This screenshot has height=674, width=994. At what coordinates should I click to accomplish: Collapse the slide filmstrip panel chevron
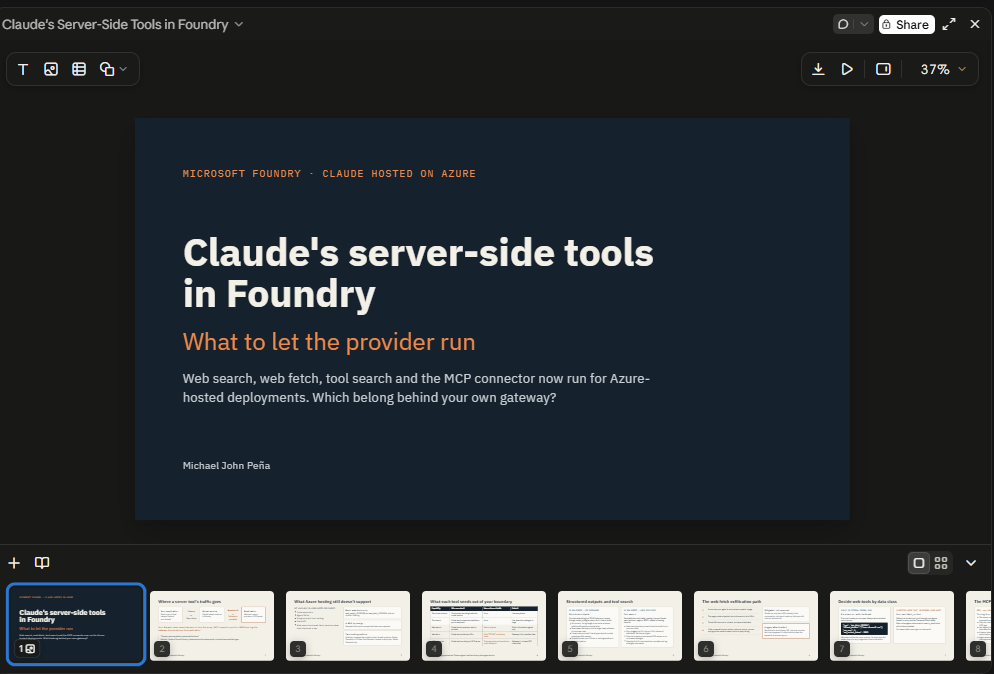click(x=971, y=563)
